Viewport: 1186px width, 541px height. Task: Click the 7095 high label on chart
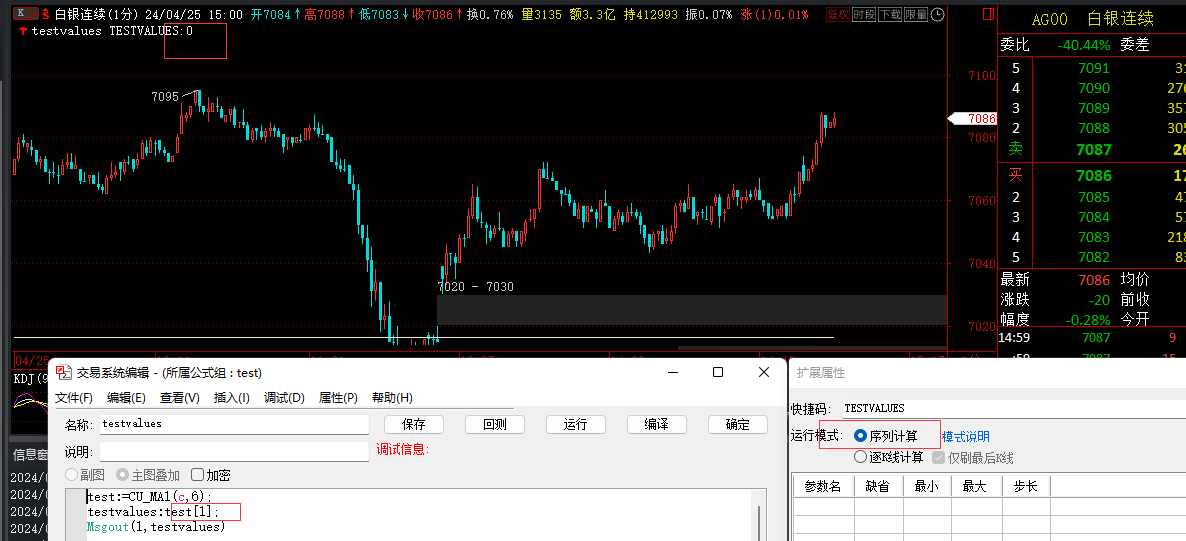pyautogui.click(x=165, y=96)
